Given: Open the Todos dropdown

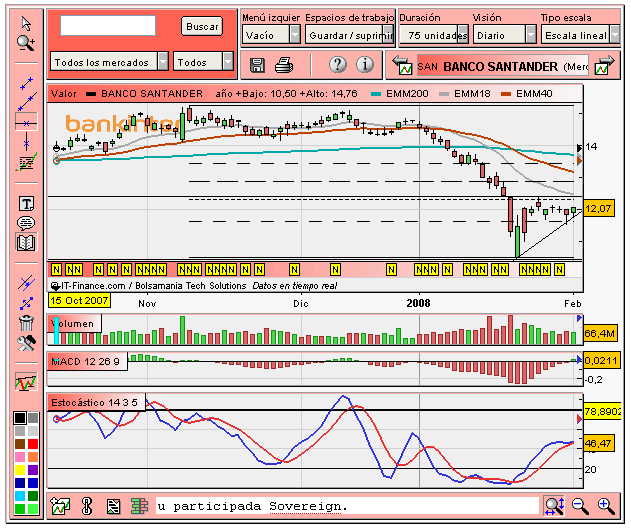Looking at the screenshot, I should [x=203, y=62].
